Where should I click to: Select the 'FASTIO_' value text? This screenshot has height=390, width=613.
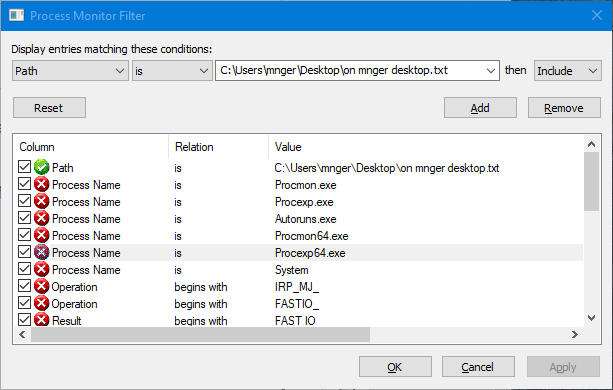[x=297, y=304]
